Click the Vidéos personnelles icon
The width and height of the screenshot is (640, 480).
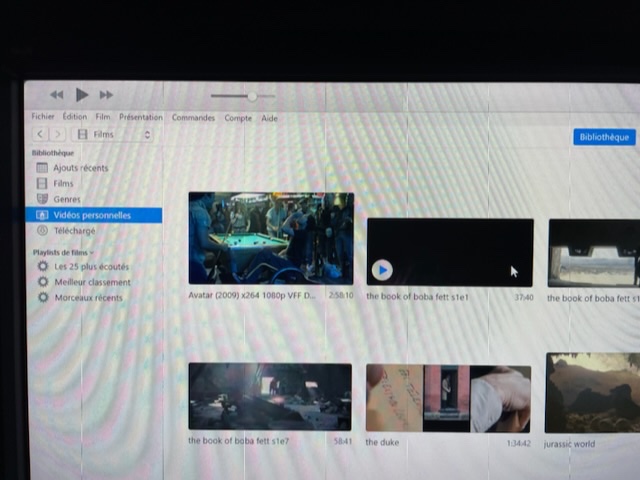(42, 215)
